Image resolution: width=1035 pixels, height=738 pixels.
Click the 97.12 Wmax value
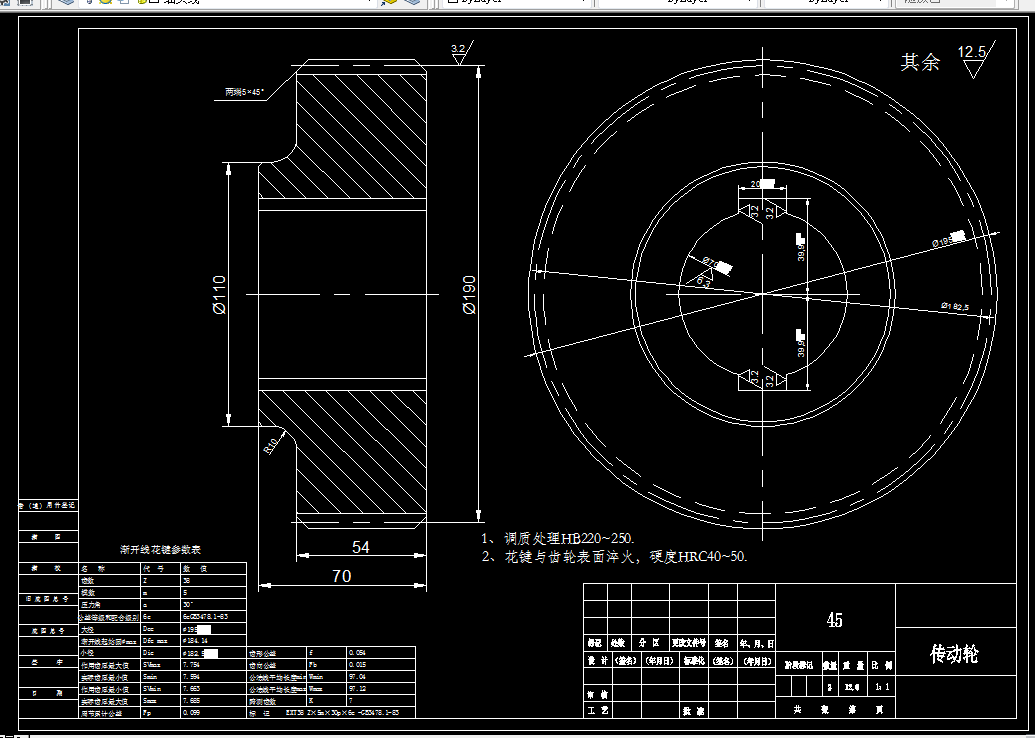(x=356, y=689)
